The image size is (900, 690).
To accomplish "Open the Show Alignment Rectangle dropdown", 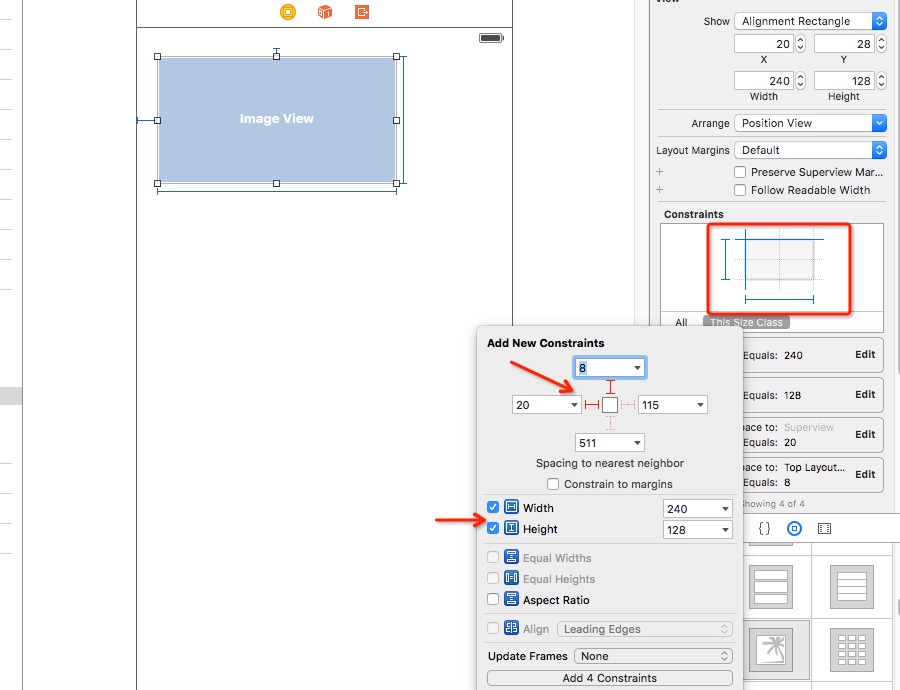I will [810, 21].
